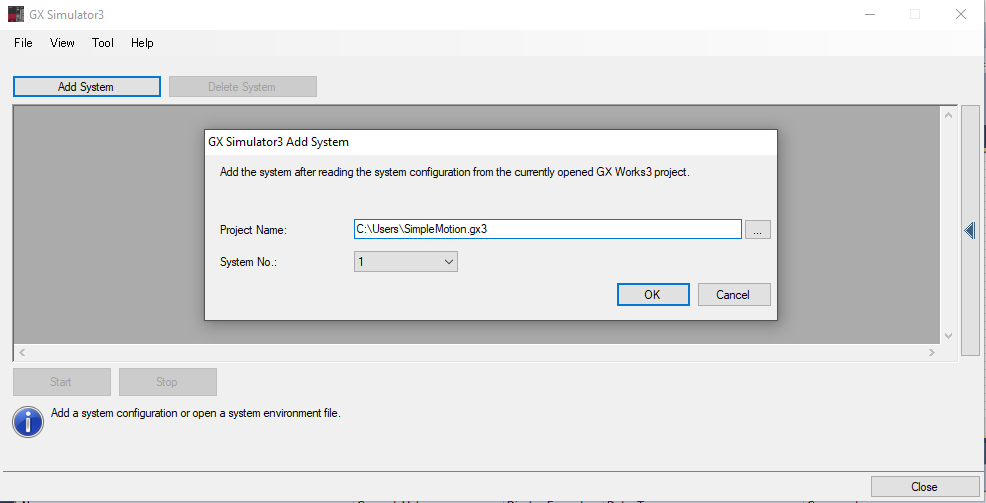Open the Tool menu
This screenshot has height=503, width=986.
(x=103, y=43)
